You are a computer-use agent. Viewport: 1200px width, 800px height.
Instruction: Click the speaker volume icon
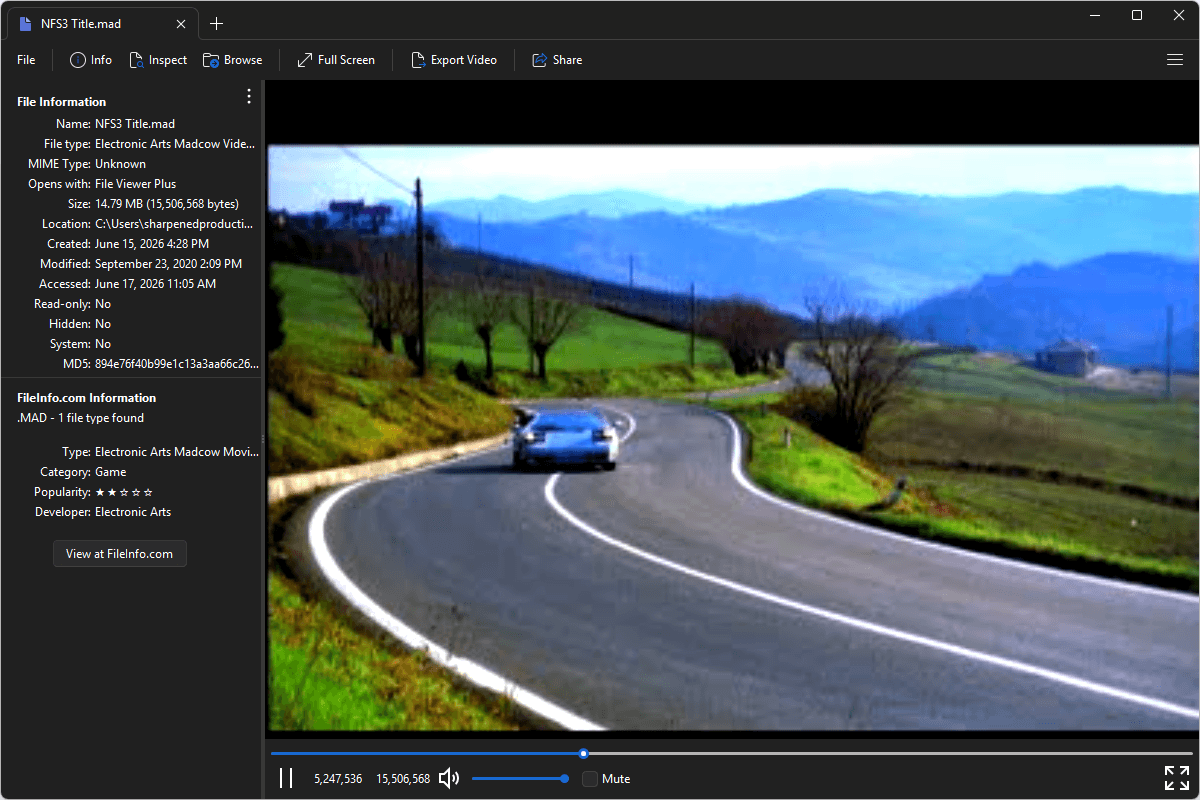pos(449,778)
